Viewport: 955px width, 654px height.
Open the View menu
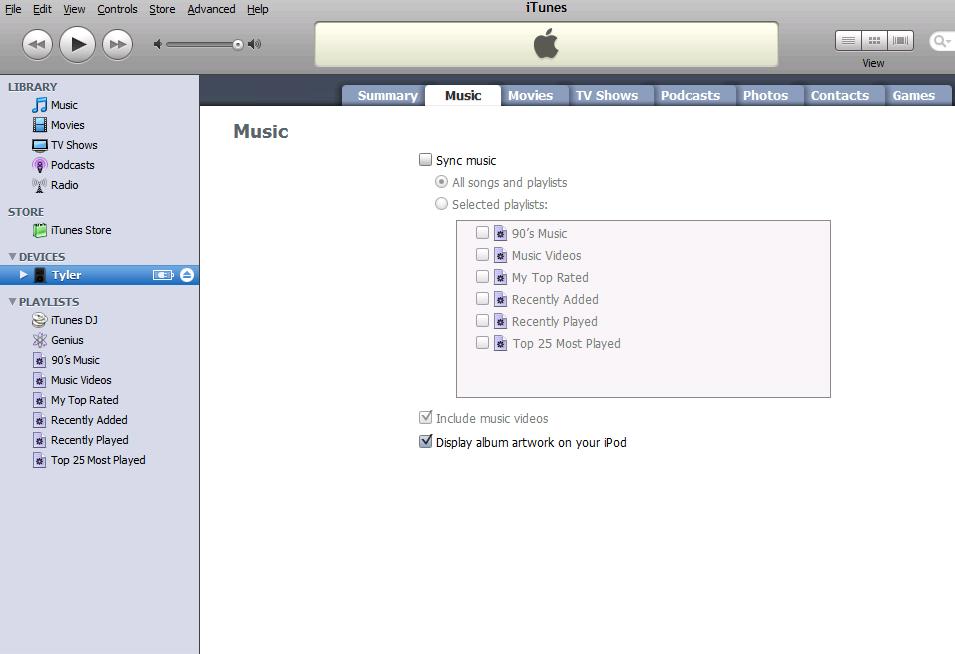click(x=74, y=9)
